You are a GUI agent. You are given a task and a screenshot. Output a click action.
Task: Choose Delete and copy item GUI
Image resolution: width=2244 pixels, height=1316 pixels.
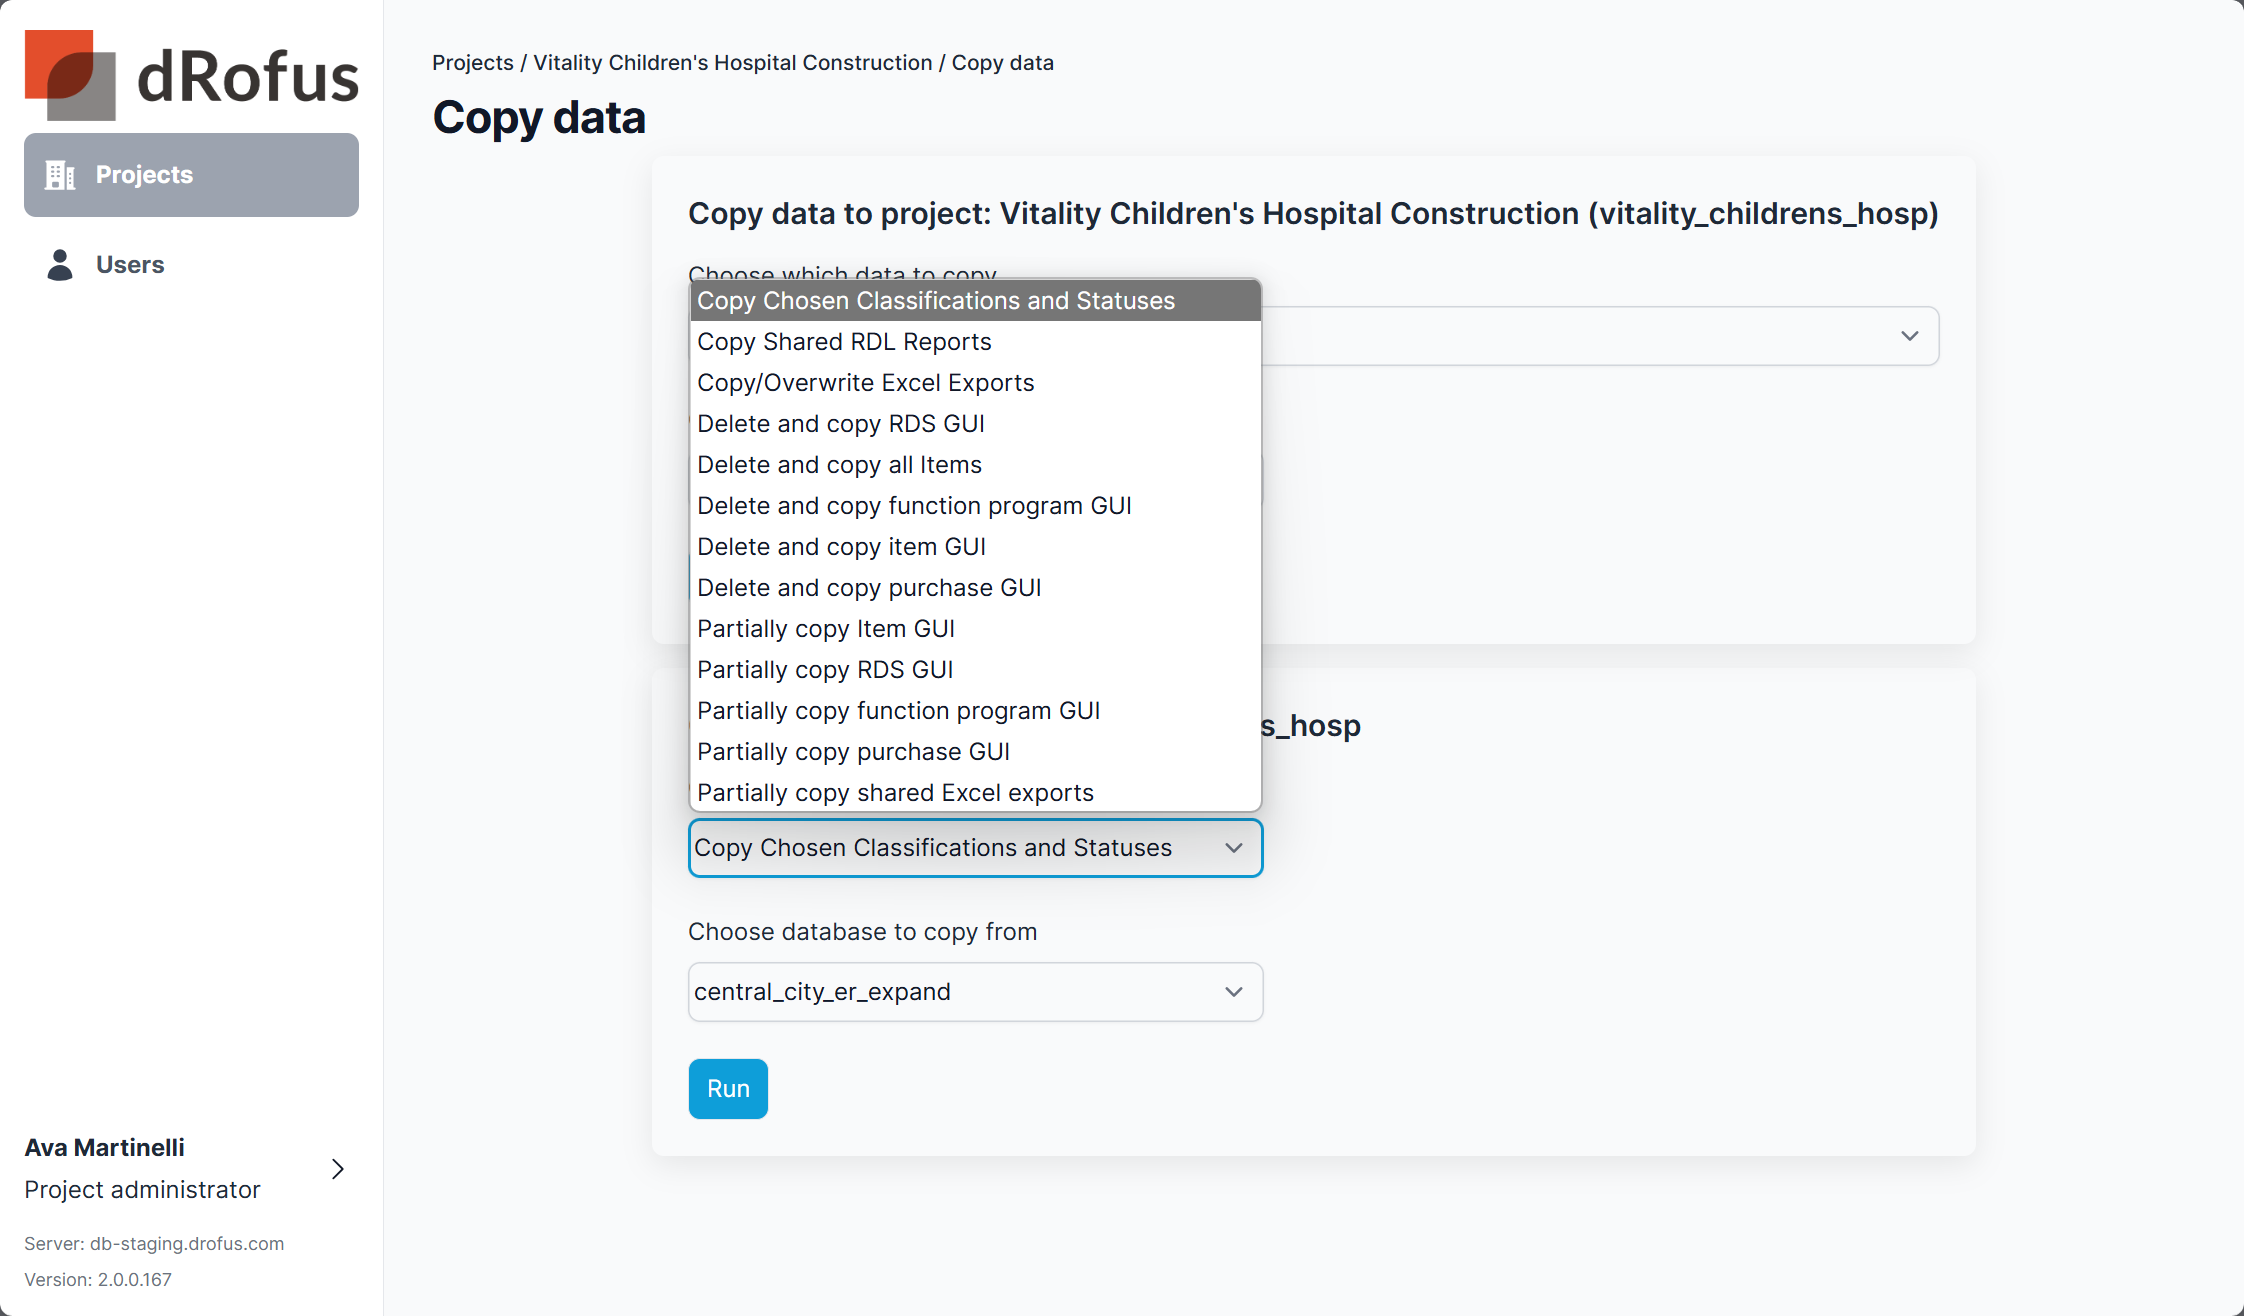pos(841,547)
